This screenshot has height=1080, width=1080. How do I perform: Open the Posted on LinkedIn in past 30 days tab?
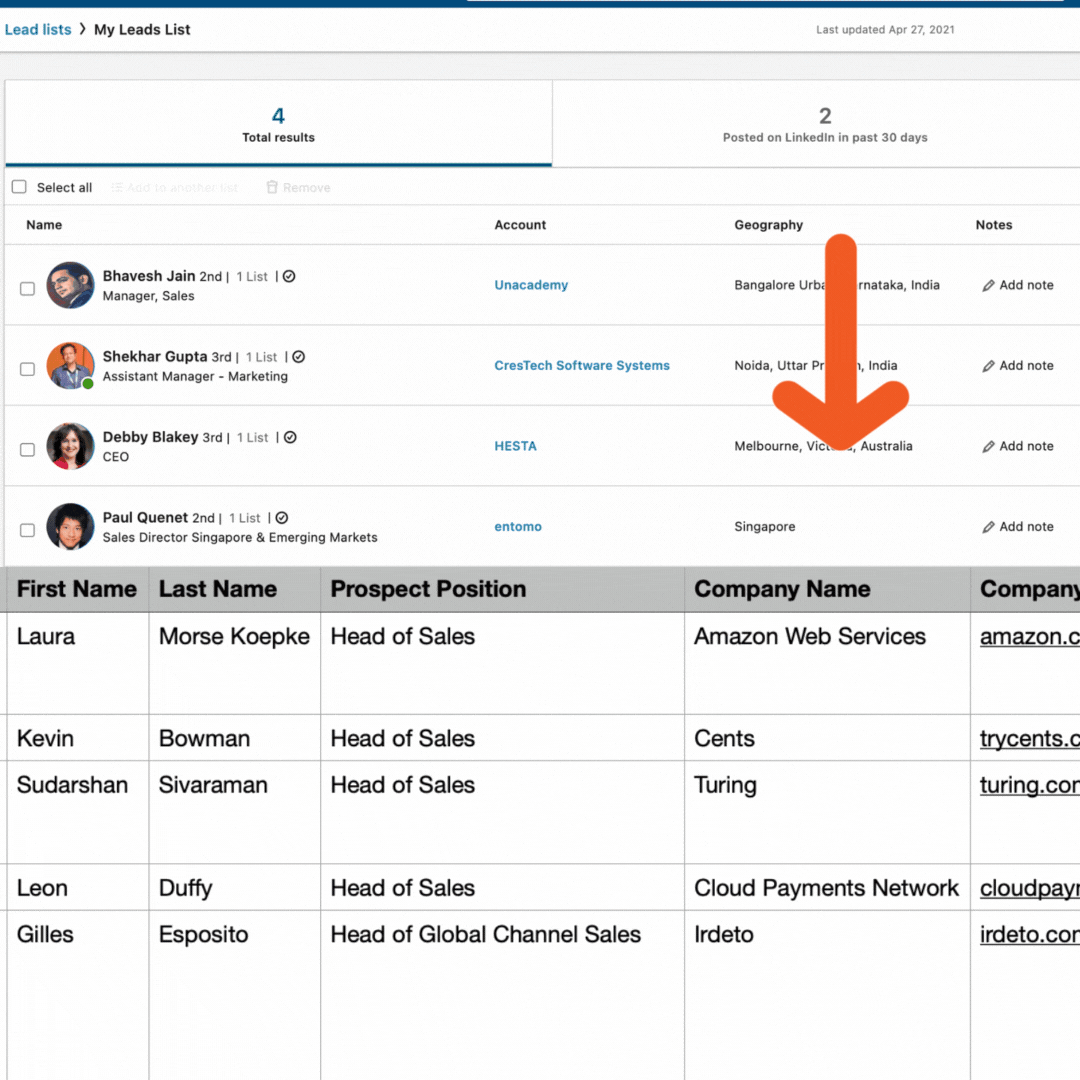[824, 124]
